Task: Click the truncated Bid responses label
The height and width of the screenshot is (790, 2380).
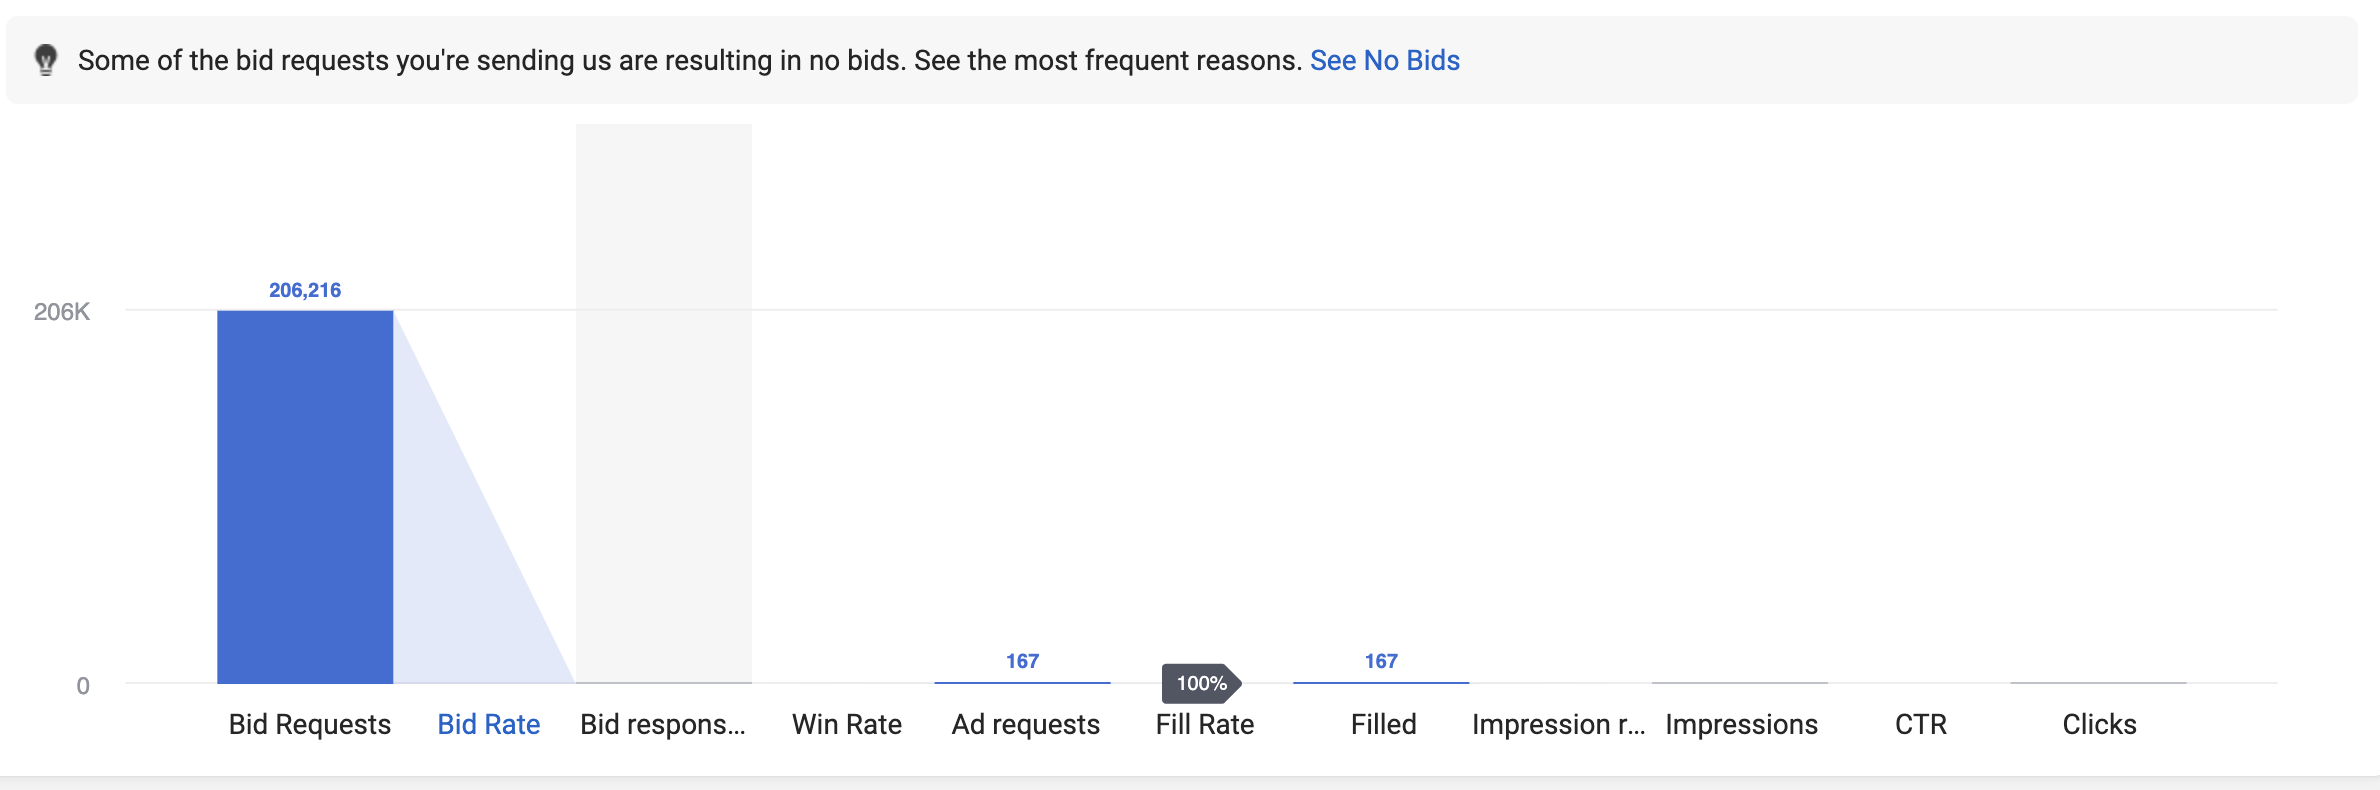Action: tap(662, 724)
